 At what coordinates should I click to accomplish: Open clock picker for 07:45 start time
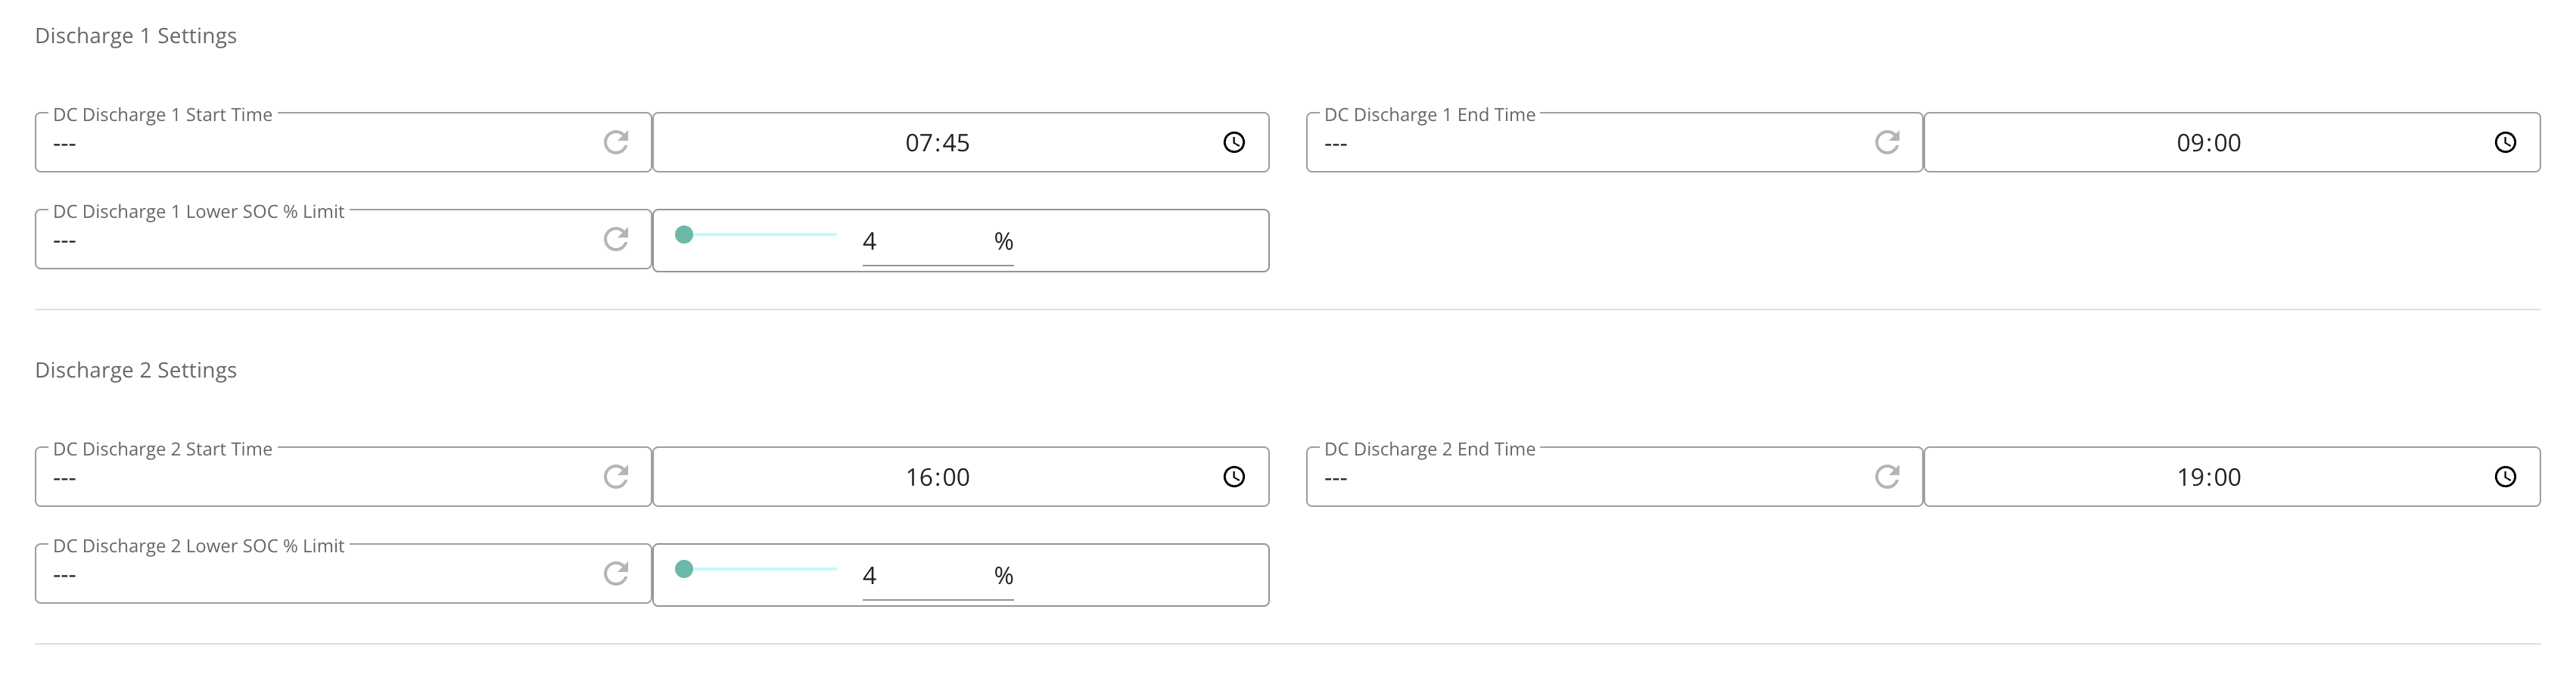[1234, 142]
